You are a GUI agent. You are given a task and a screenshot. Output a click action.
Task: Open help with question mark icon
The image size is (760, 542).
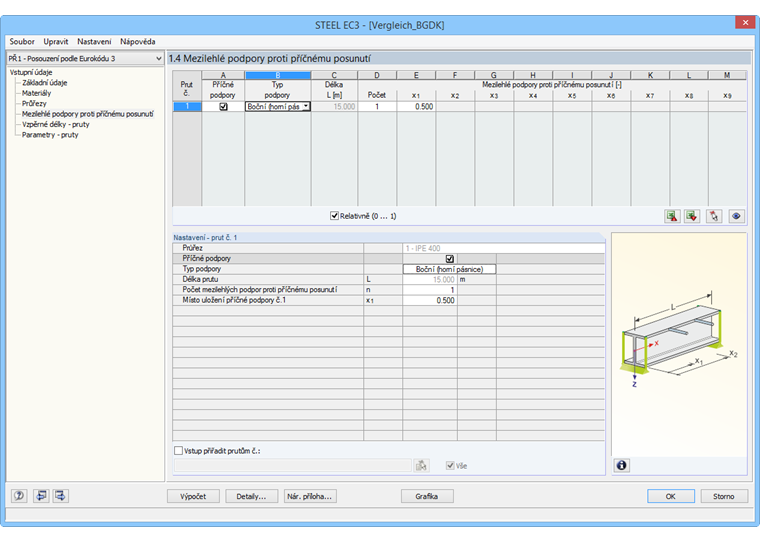click(x=19, y=495)
